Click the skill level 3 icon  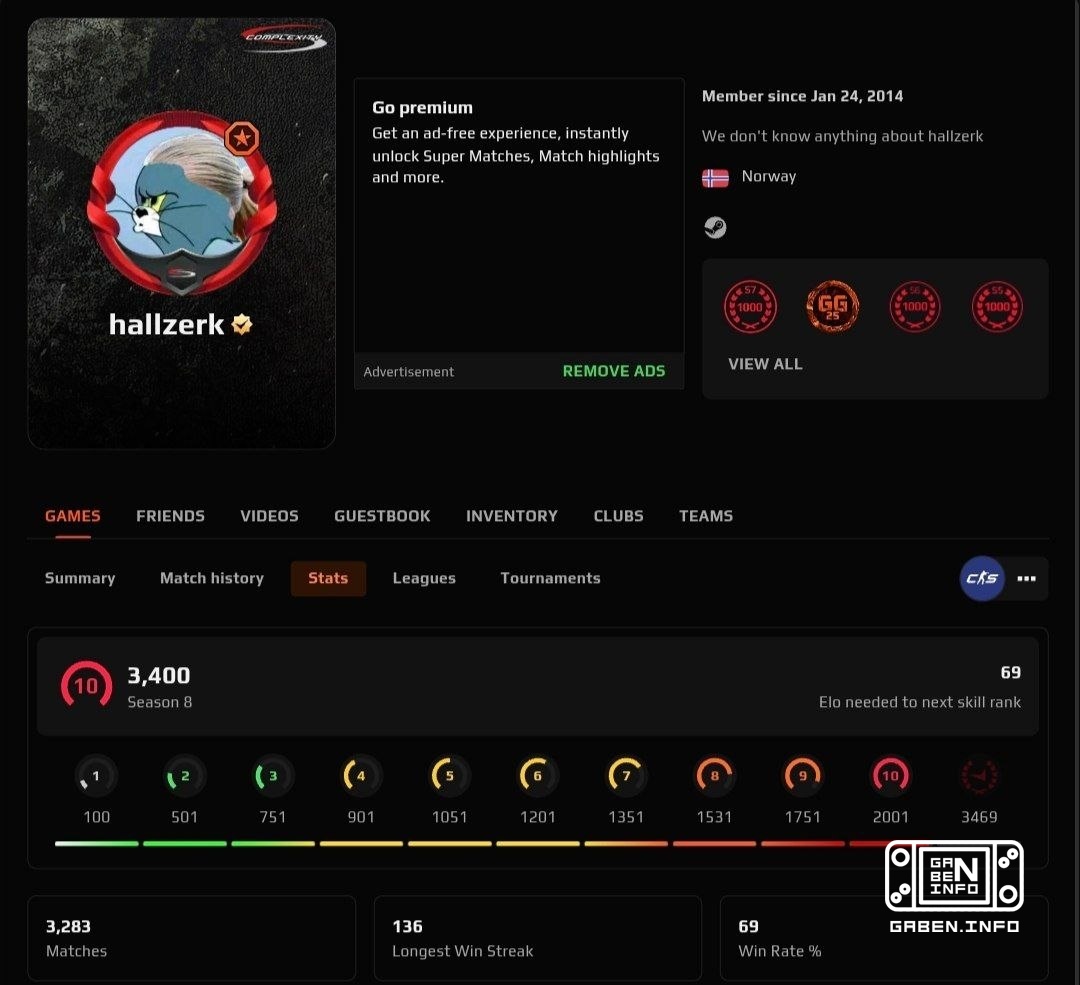[273, 776]
